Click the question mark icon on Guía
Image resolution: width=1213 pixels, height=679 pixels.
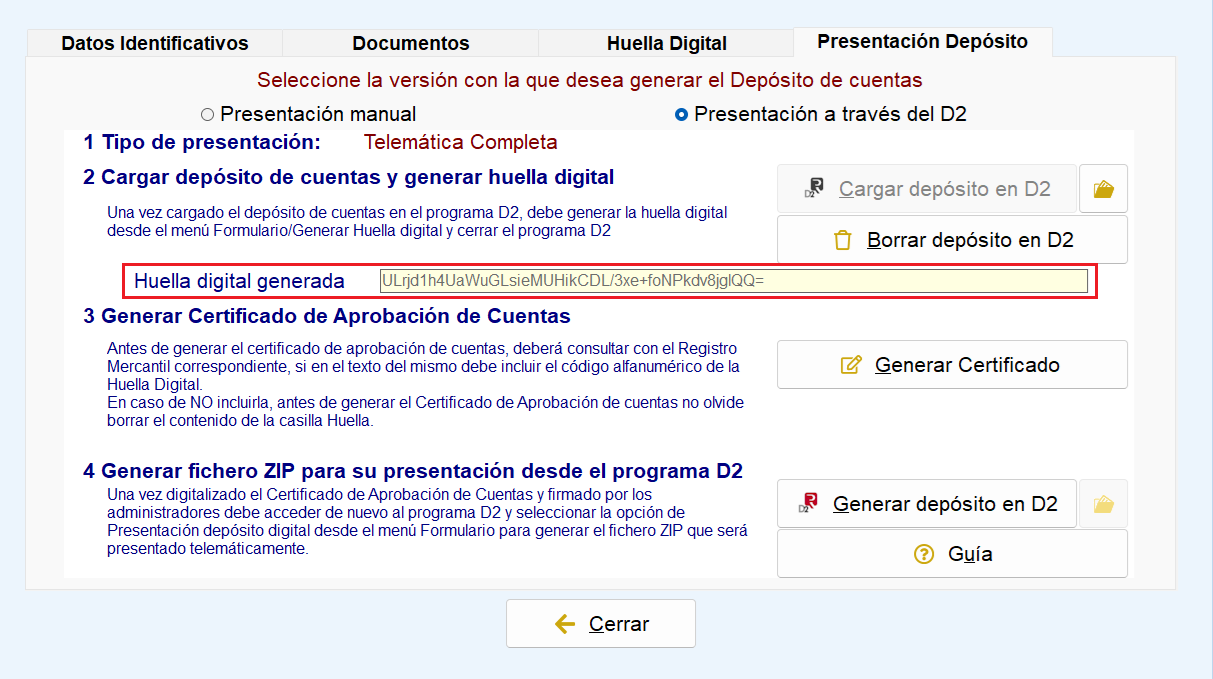924,554
